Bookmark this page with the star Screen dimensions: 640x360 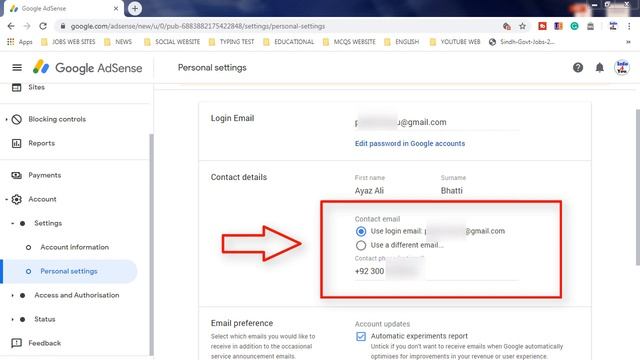pos(522,26)
